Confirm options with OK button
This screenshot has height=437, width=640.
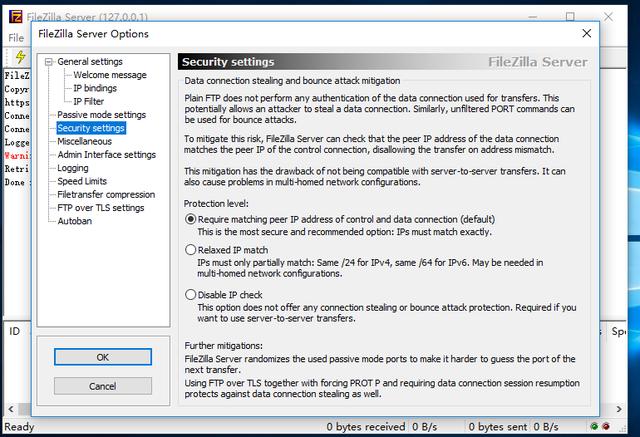tap(103, 357)
